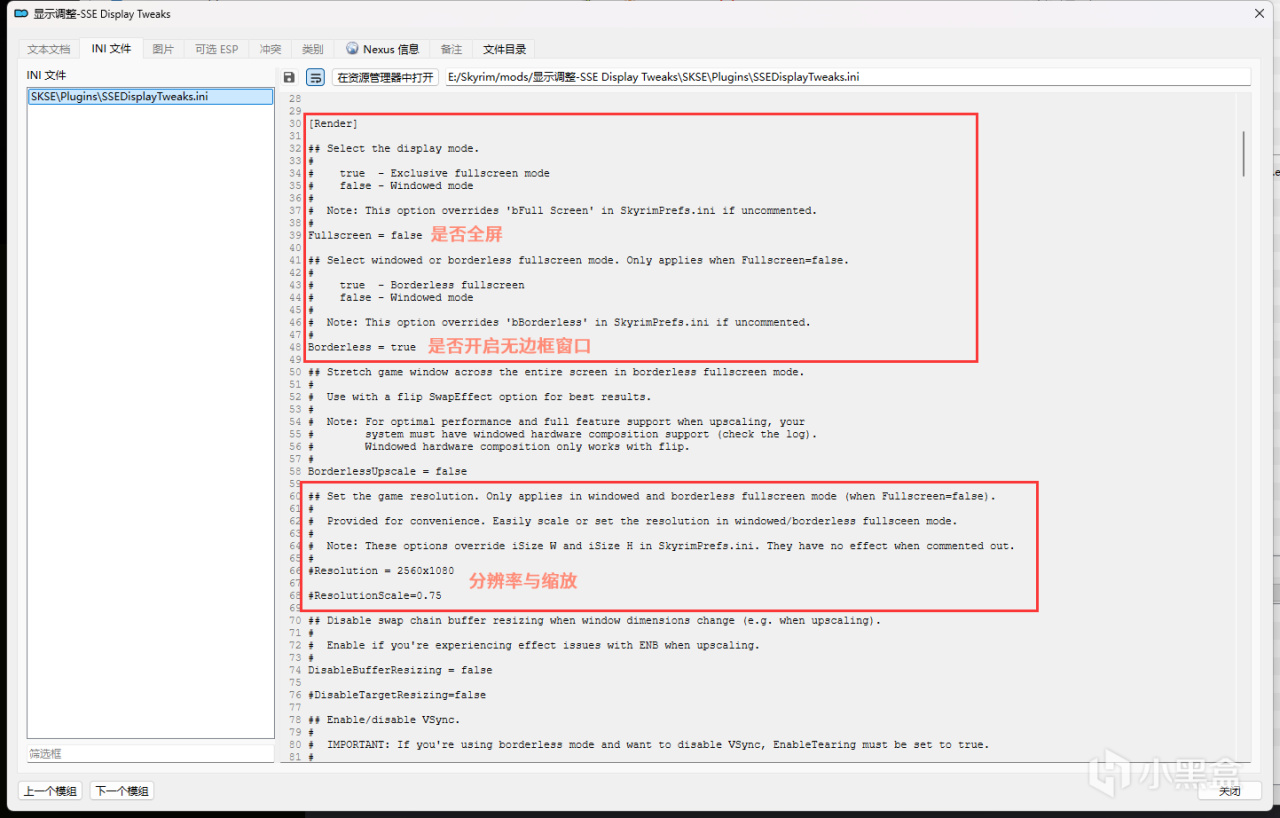
Task: Go to next mod with 下一个模组
Action: [x=122, y=791]
